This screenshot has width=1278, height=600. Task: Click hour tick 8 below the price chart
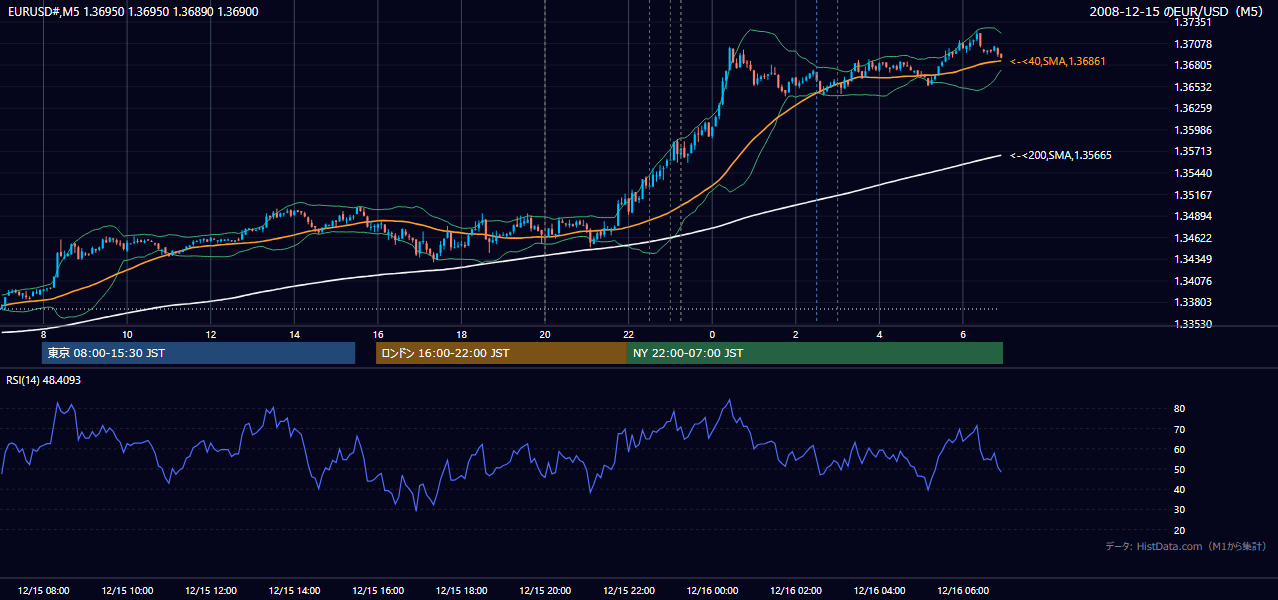(x=44, y=334)
